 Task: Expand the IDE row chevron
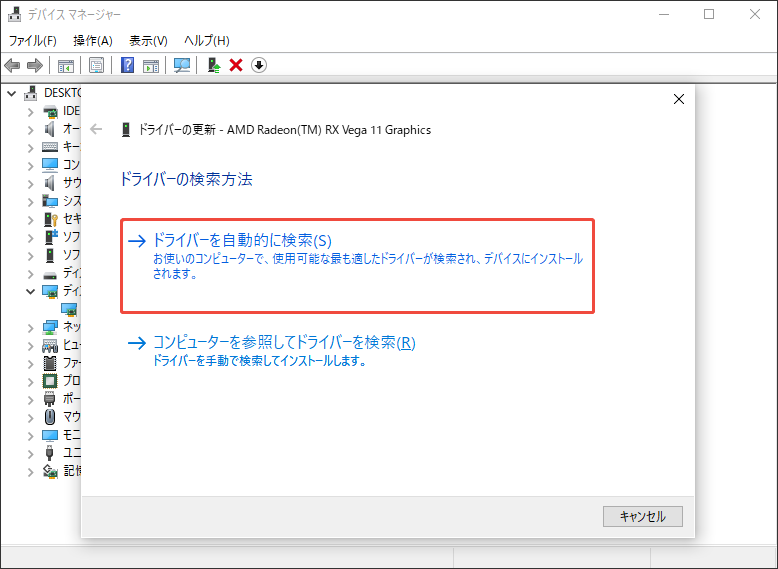(31, 112)
